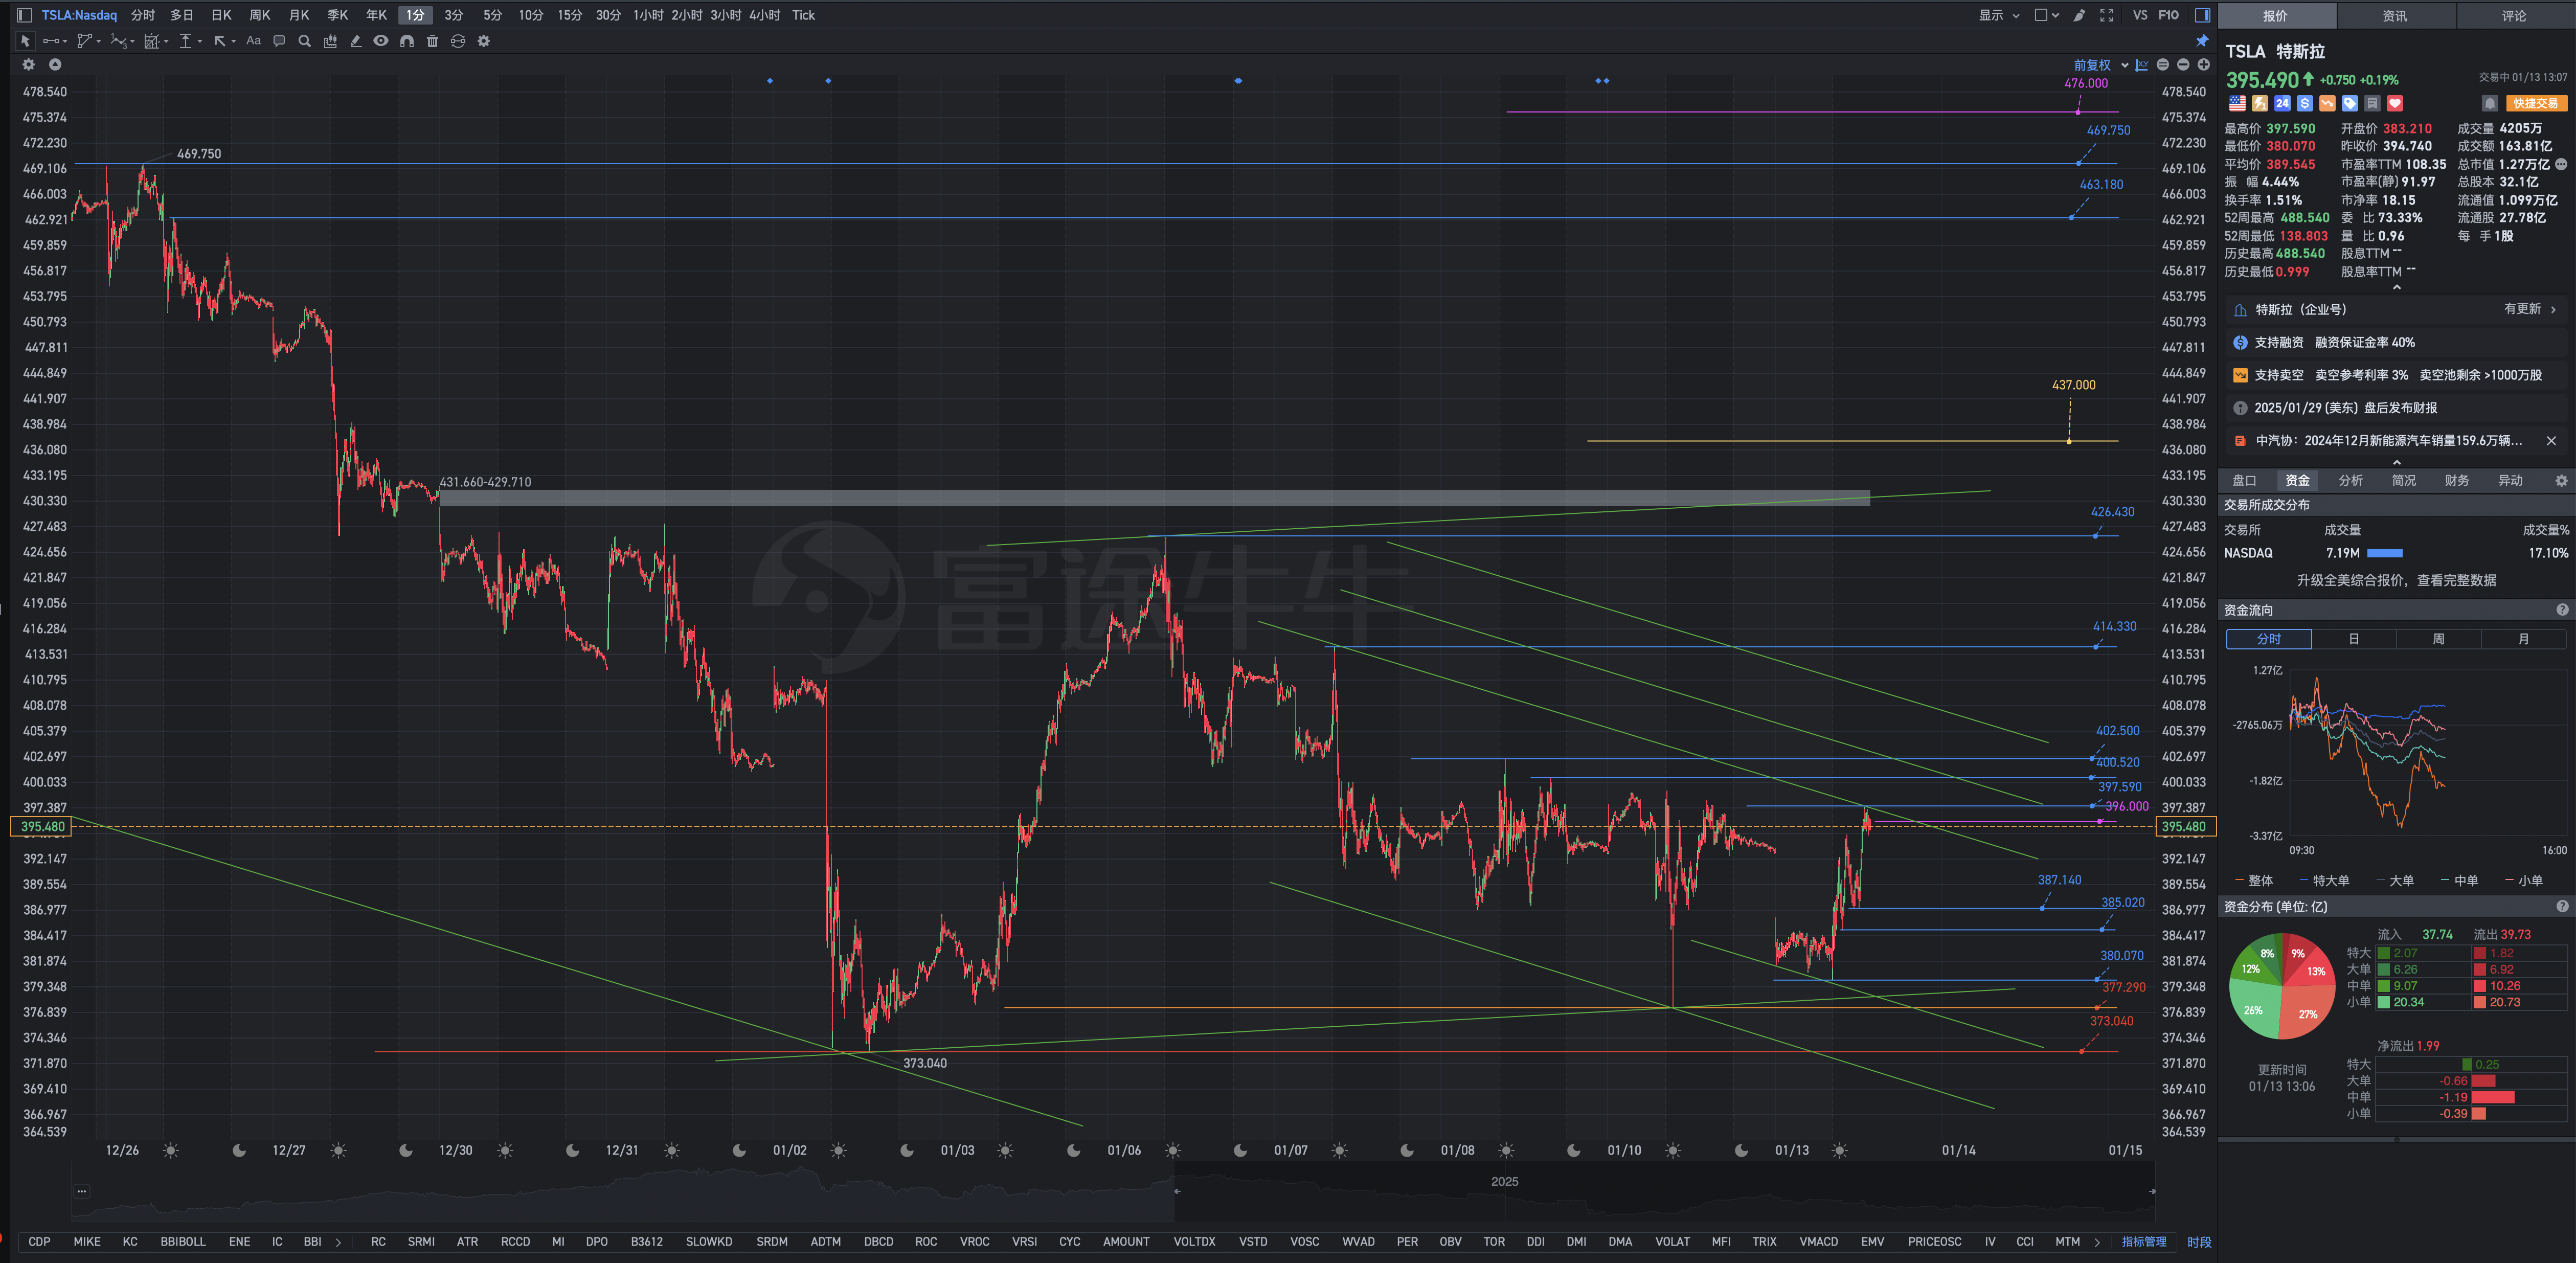Select the MACD-style VMACD indicator

[1818, 1242]
